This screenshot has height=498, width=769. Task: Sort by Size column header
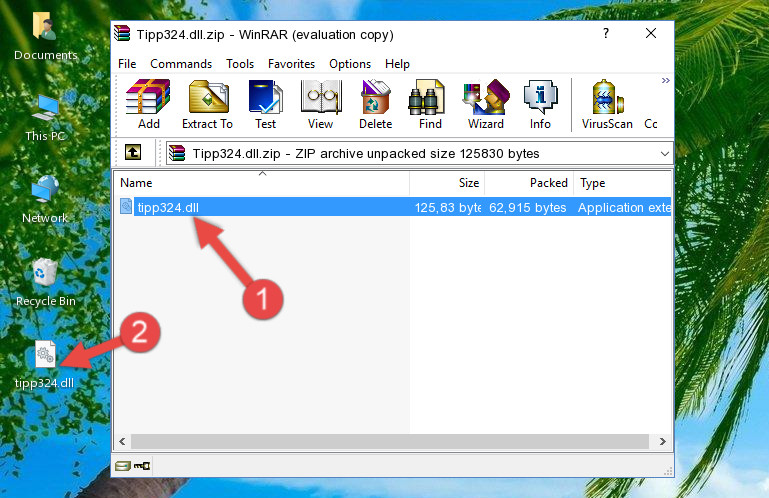pyautogui.click(x=447, y=183)
